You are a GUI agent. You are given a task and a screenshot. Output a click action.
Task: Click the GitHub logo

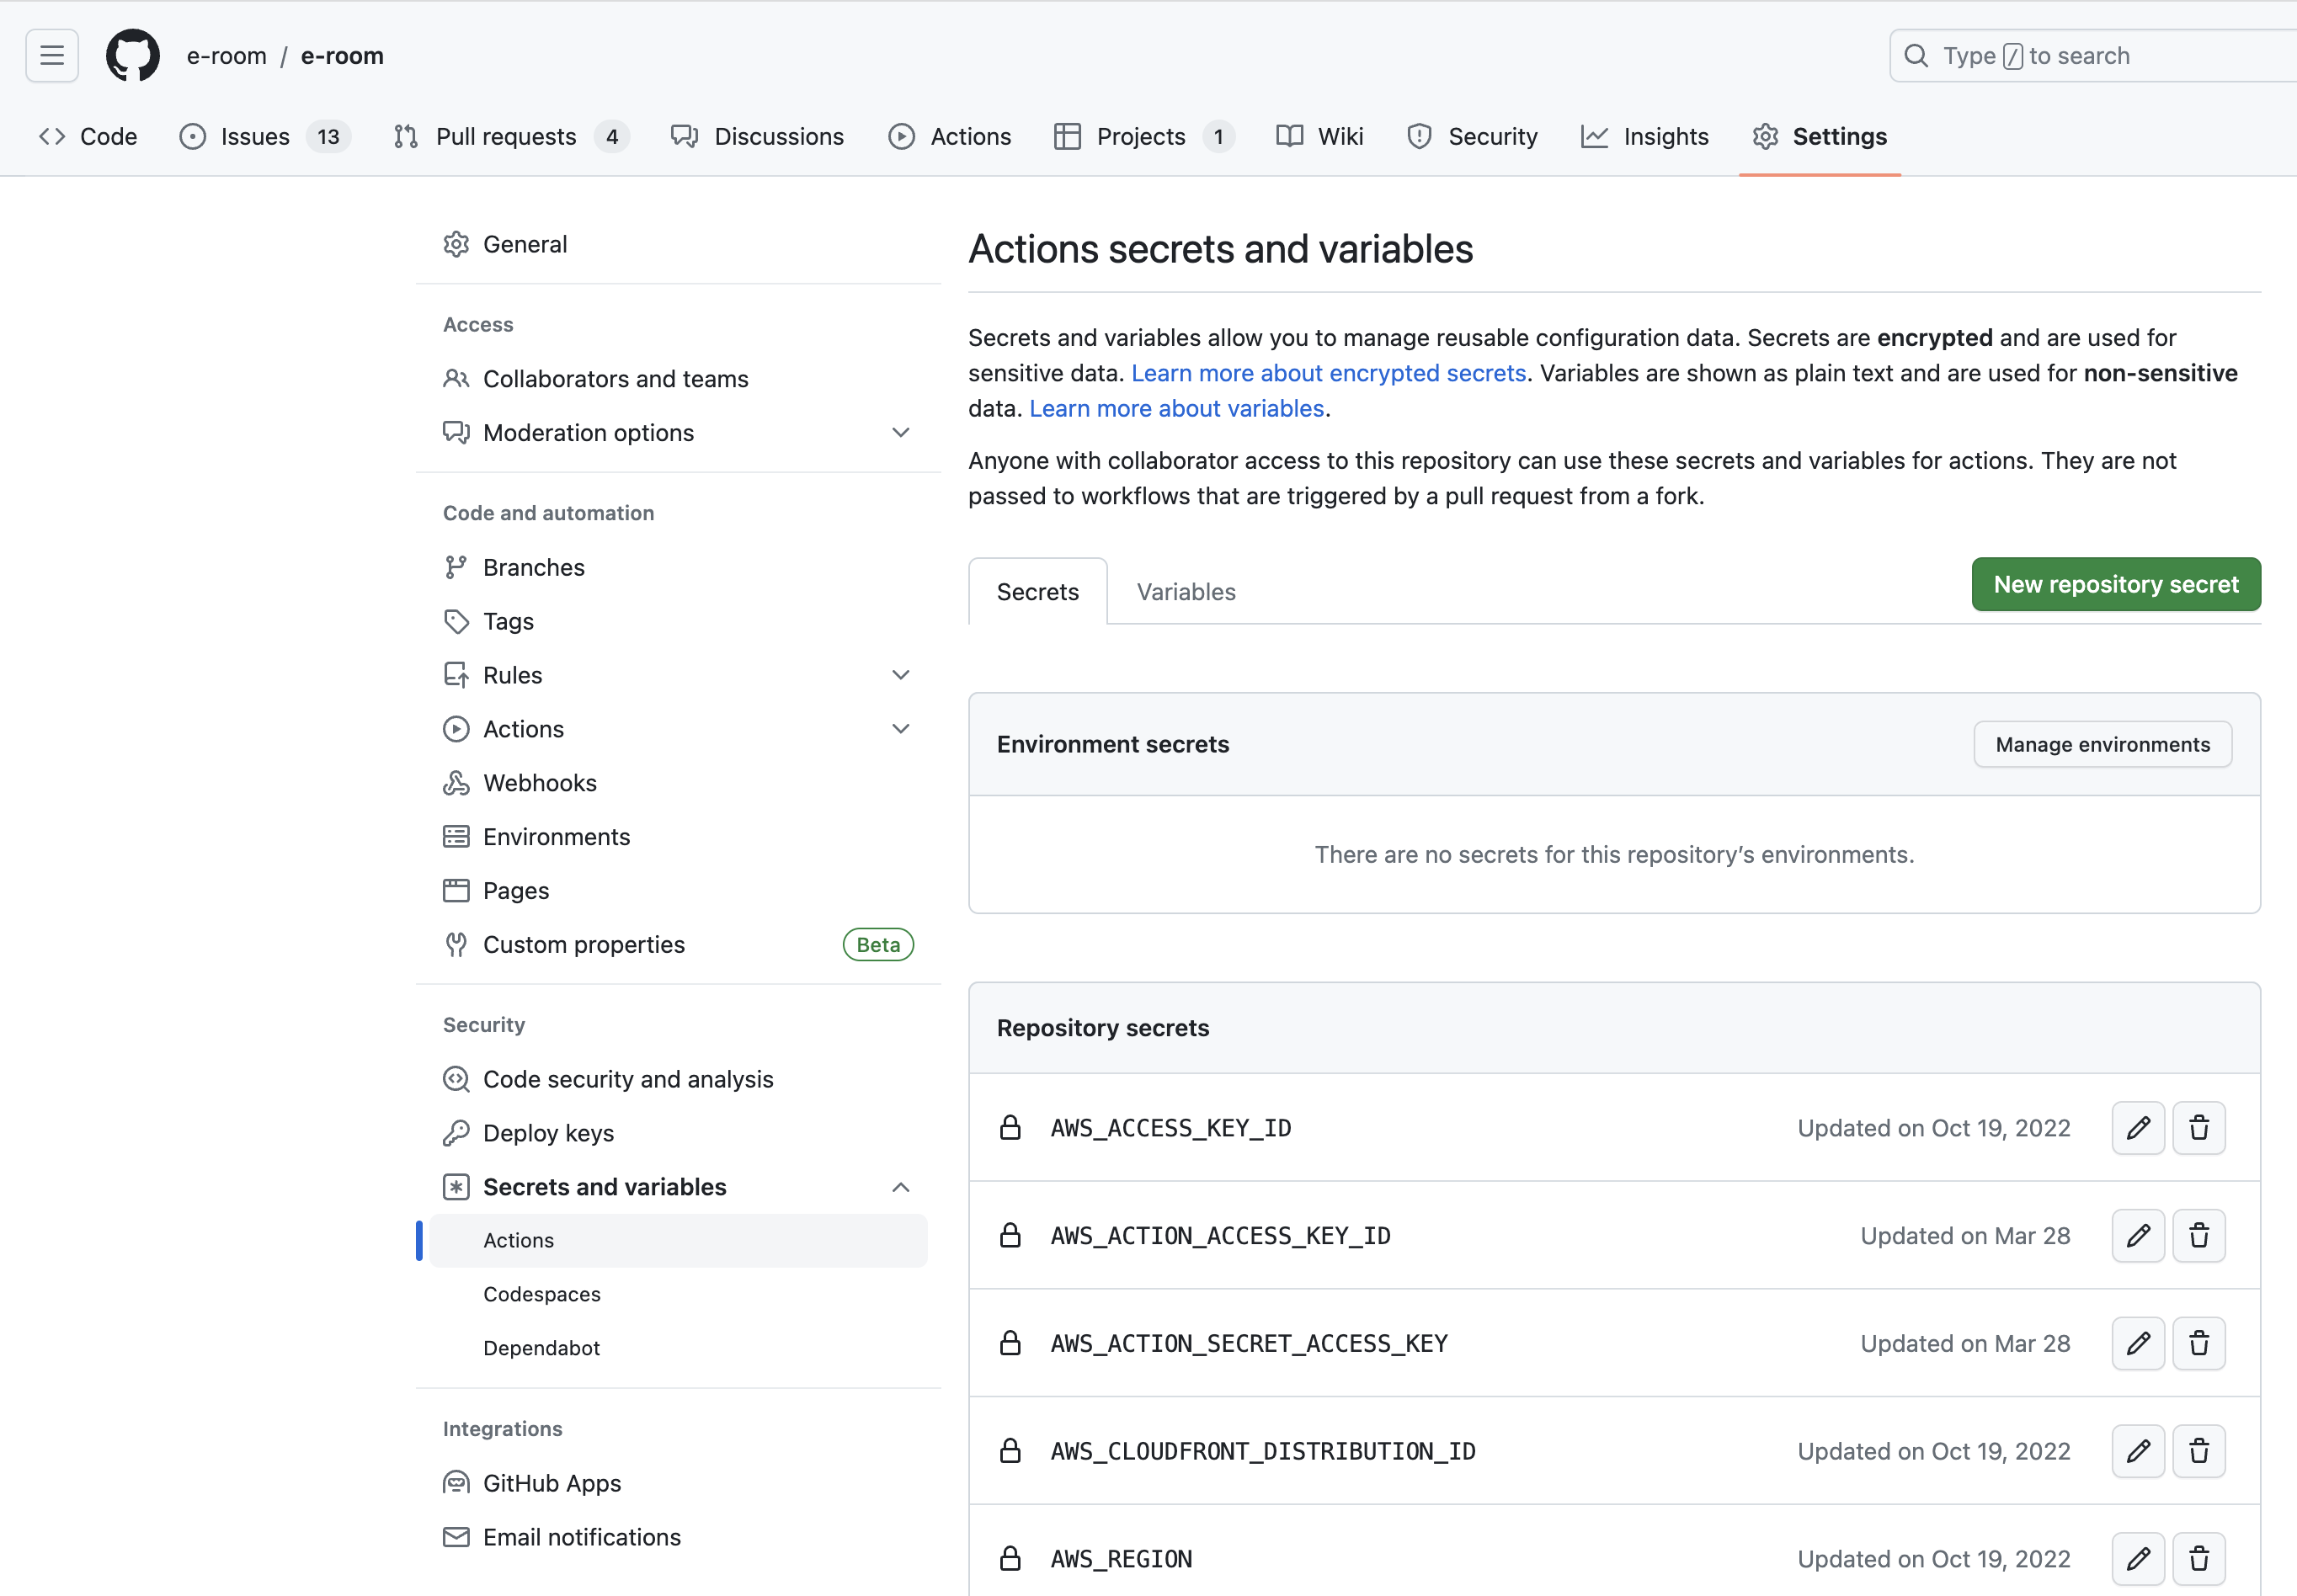coord(133,55)
